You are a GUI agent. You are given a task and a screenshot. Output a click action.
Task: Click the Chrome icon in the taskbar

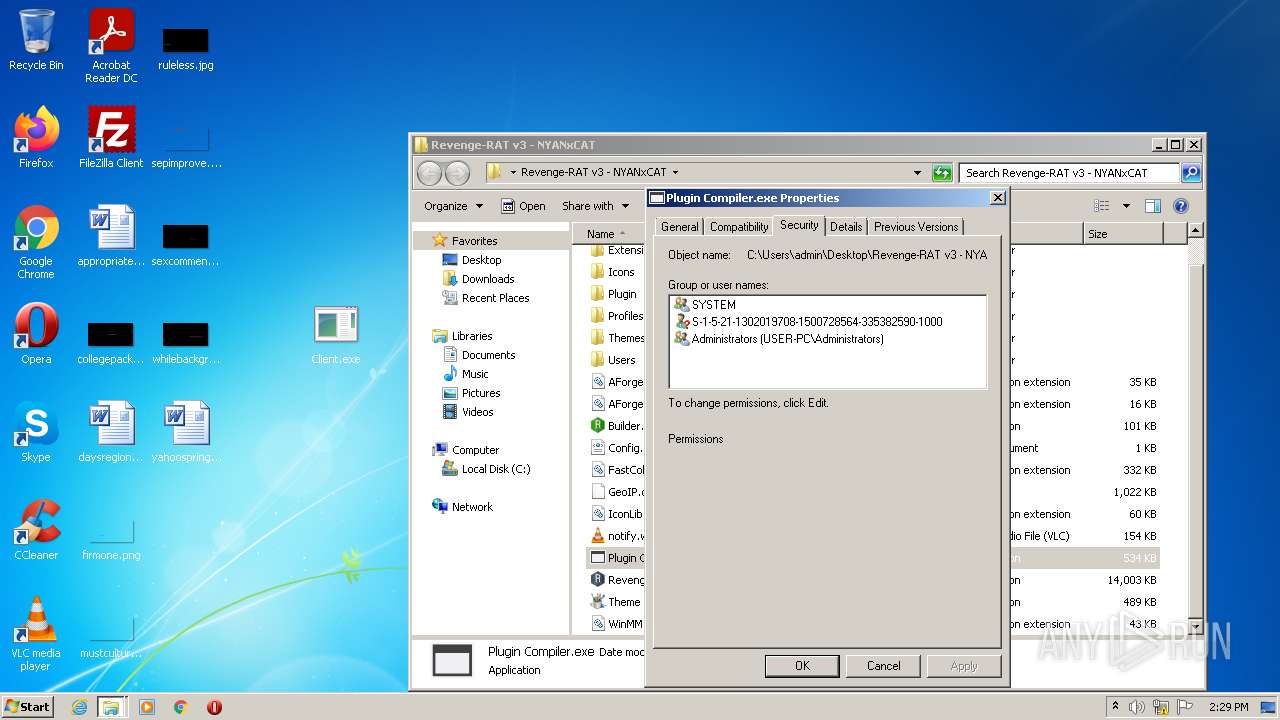click(x=181, y=707)
